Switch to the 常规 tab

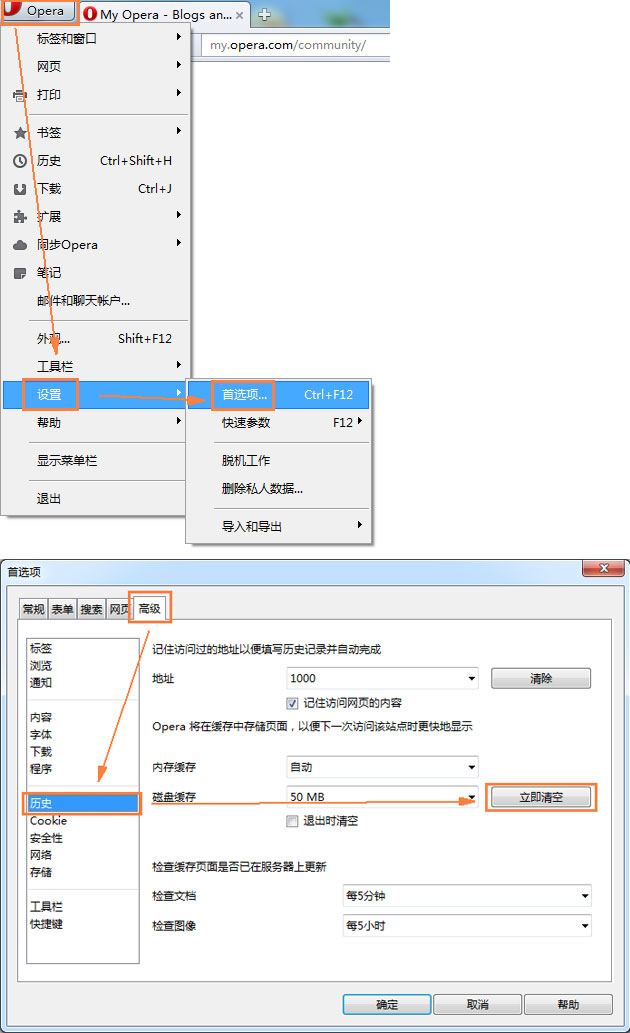(34, 609)
